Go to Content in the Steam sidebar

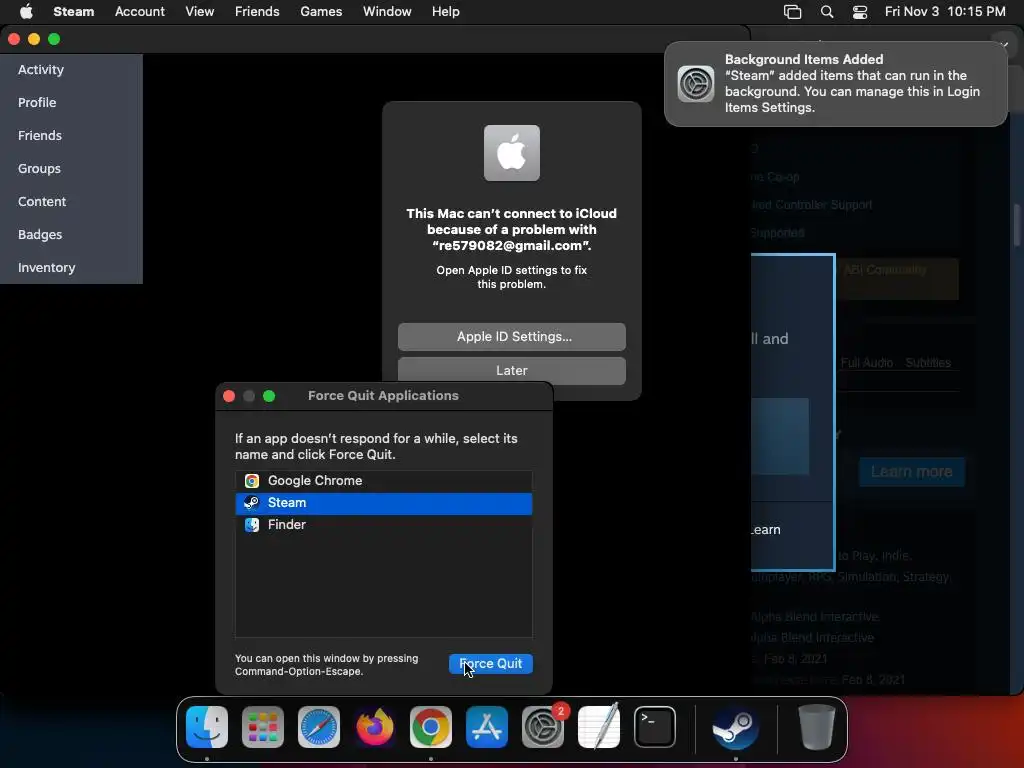(42, 202)
